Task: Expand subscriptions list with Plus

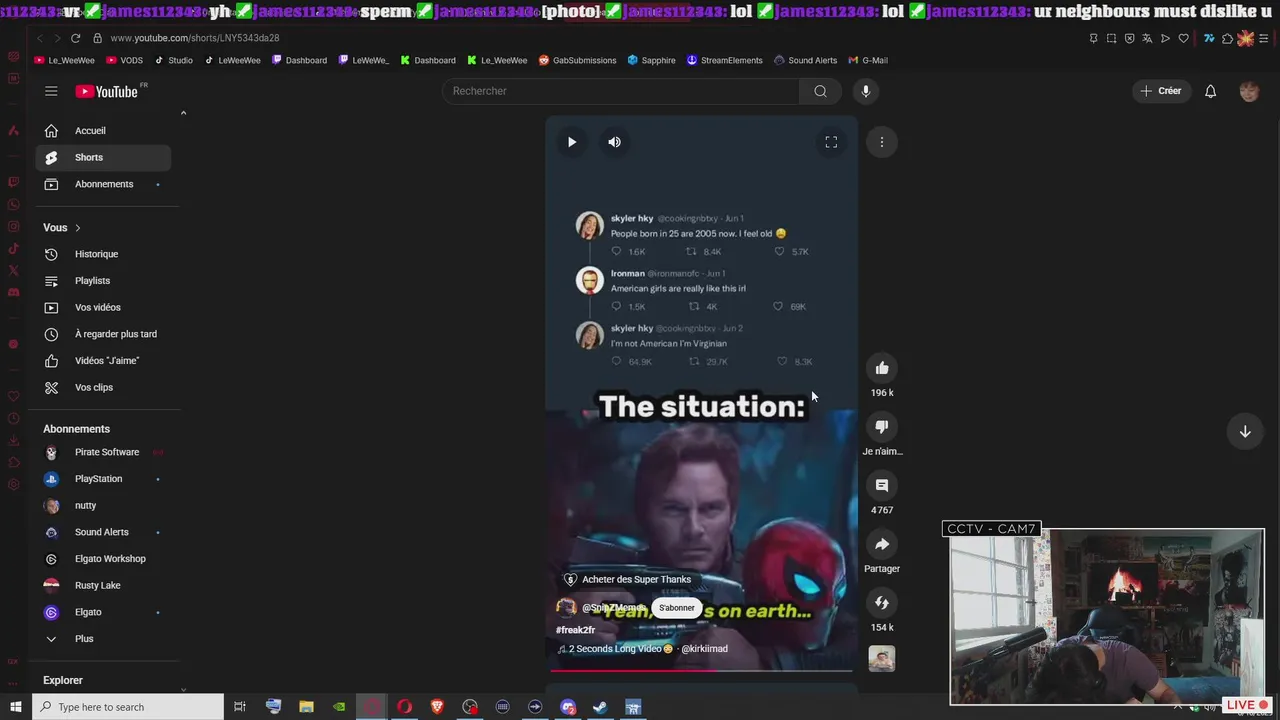Action: click(x=103, y=639)
